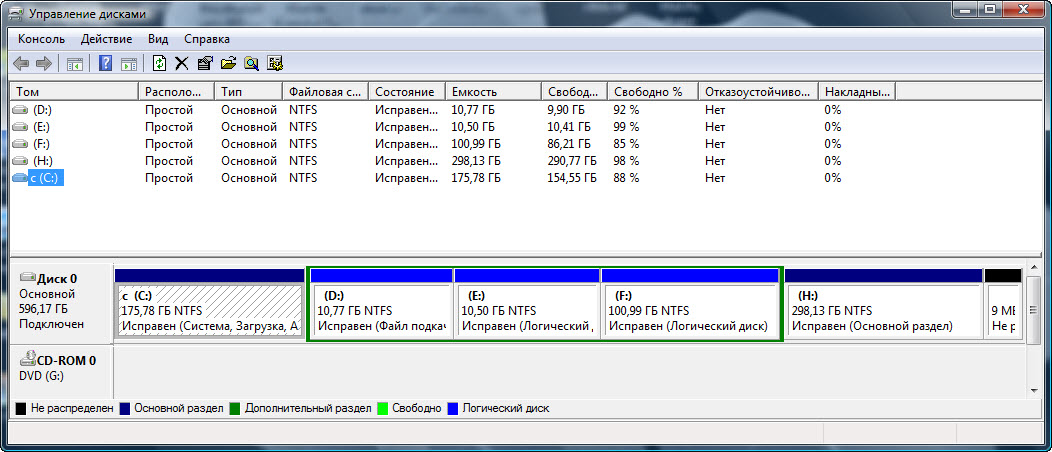This screenshot has height=452, width=1052.
Task: Open the Справка menu
Action: 207,39
